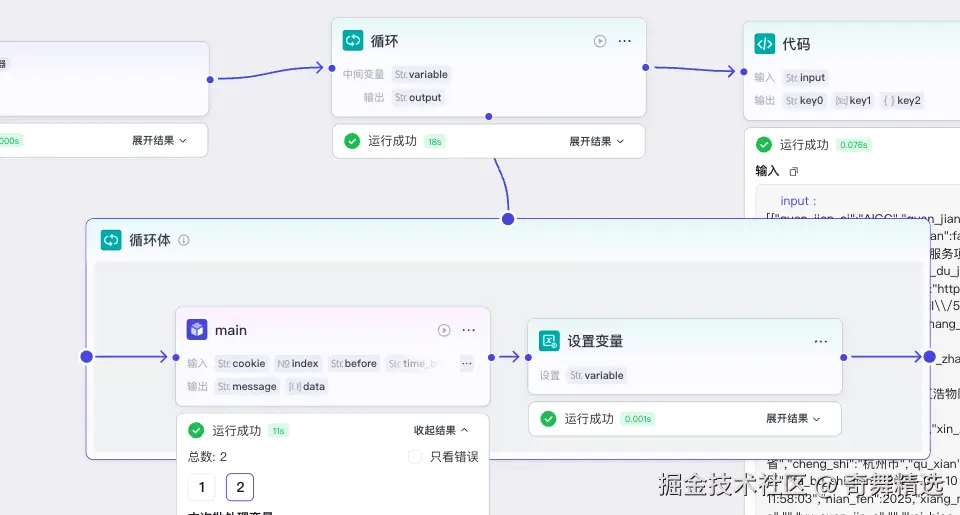
Task: Click the key2 output tag
Action: [x=902, y=100]
